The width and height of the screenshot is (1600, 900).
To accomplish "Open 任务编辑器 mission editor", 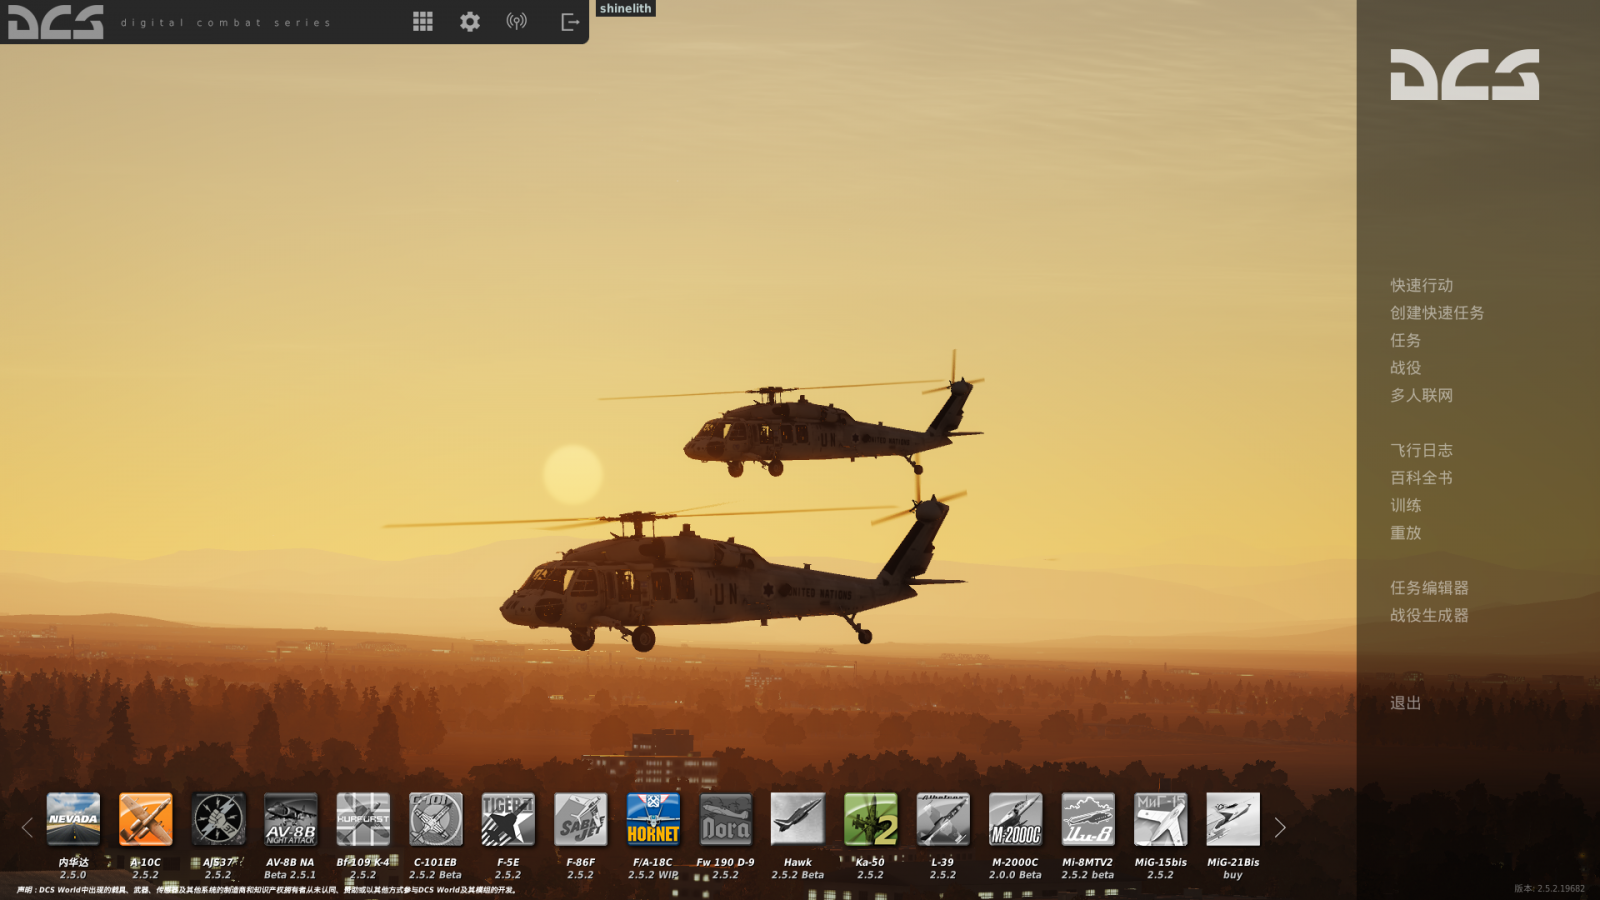I will pos(1429,588).
